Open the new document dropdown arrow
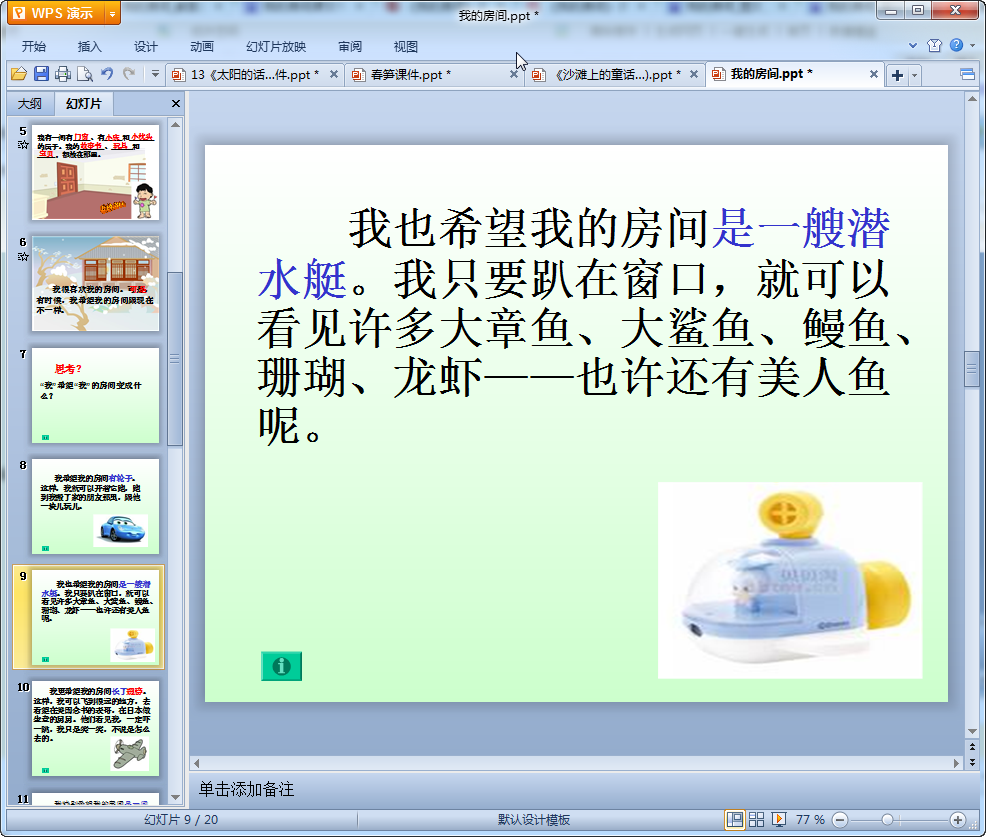Screen dimensions: 986x837 click(x=914, y=75)
